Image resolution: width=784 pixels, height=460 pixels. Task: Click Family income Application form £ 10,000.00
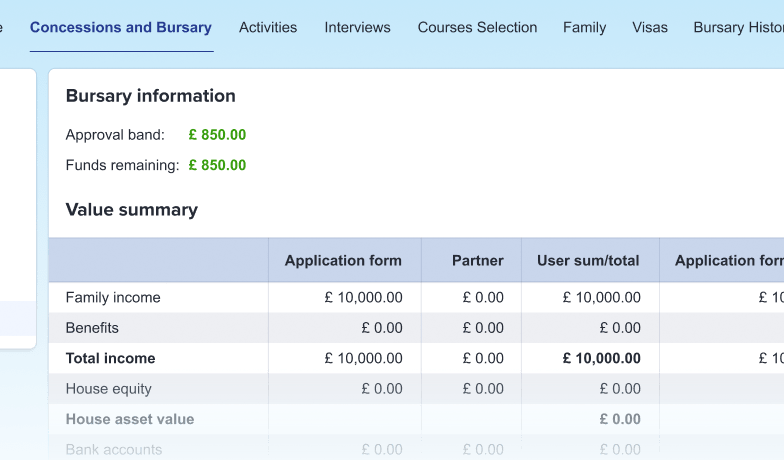click(x=364, y=298)
